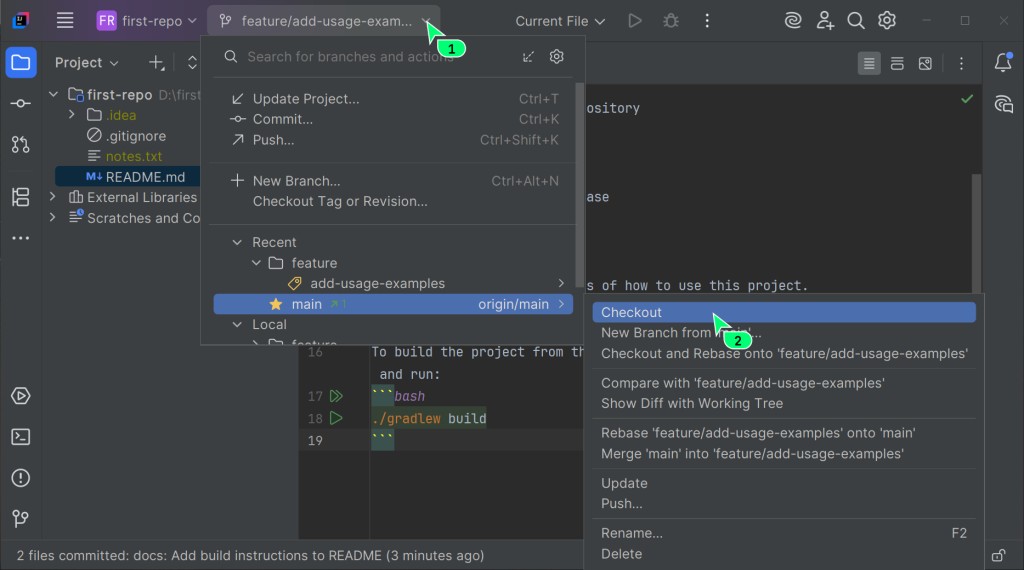Choose Push action in branch popup

[x=394, y=140]
